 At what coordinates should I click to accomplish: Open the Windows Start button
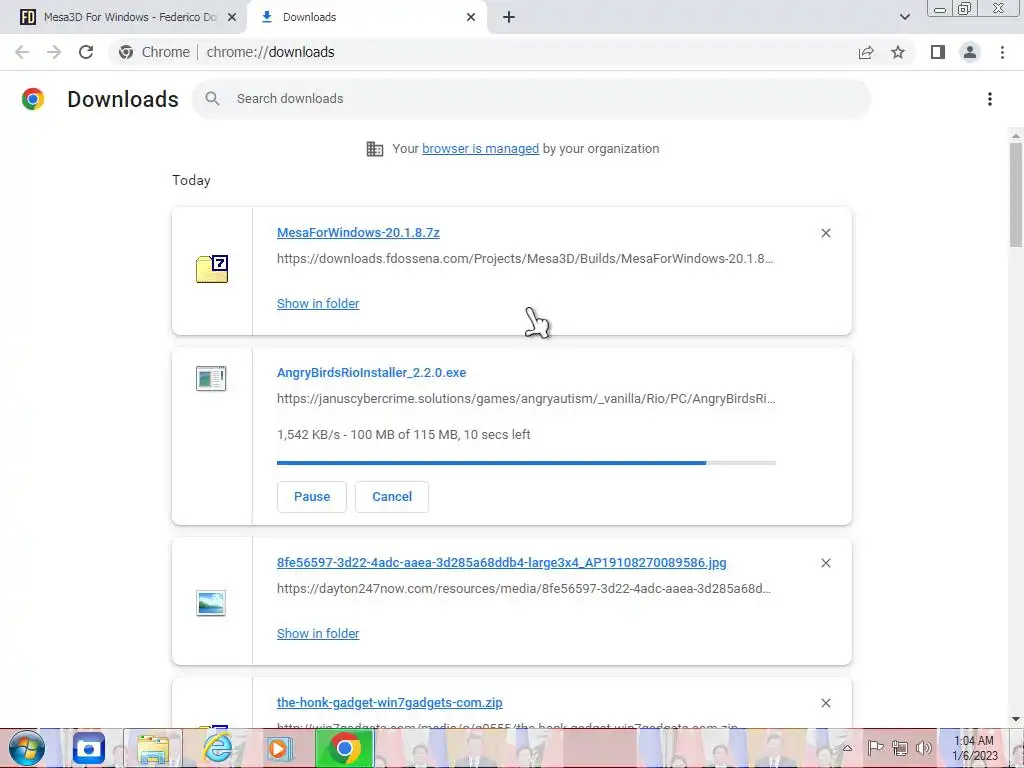26,748
